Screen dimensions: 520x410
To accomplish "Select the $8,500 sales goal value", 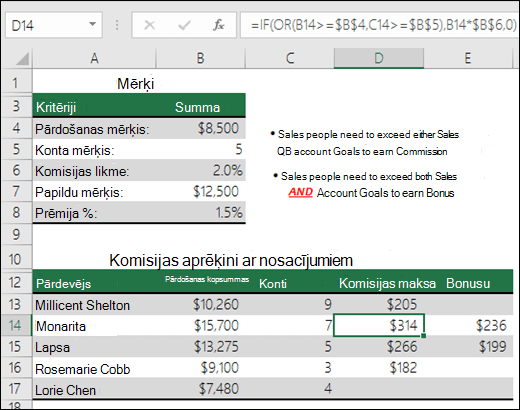I will 200,128.
